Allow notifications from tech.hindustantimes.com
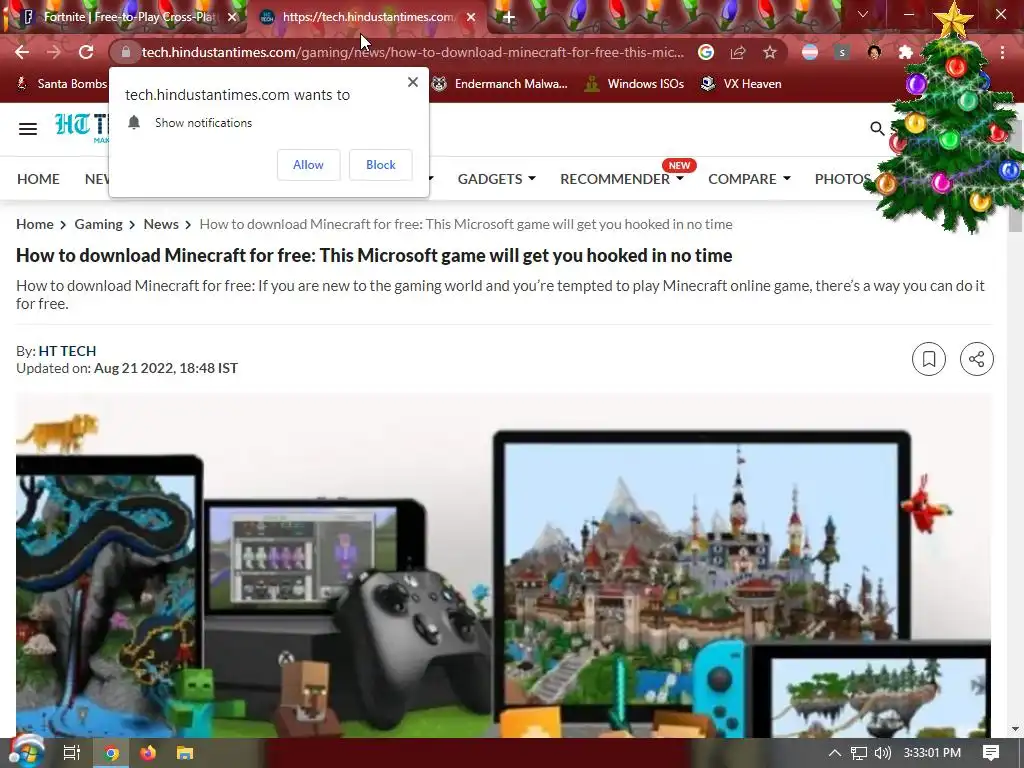 (x=308, y=165)
